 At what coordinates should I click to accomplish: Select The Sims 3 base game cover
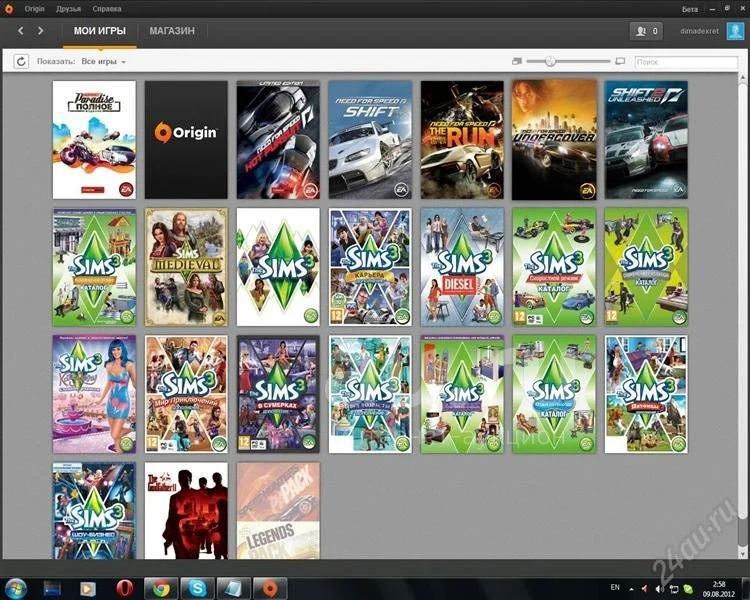pos(278,267)
